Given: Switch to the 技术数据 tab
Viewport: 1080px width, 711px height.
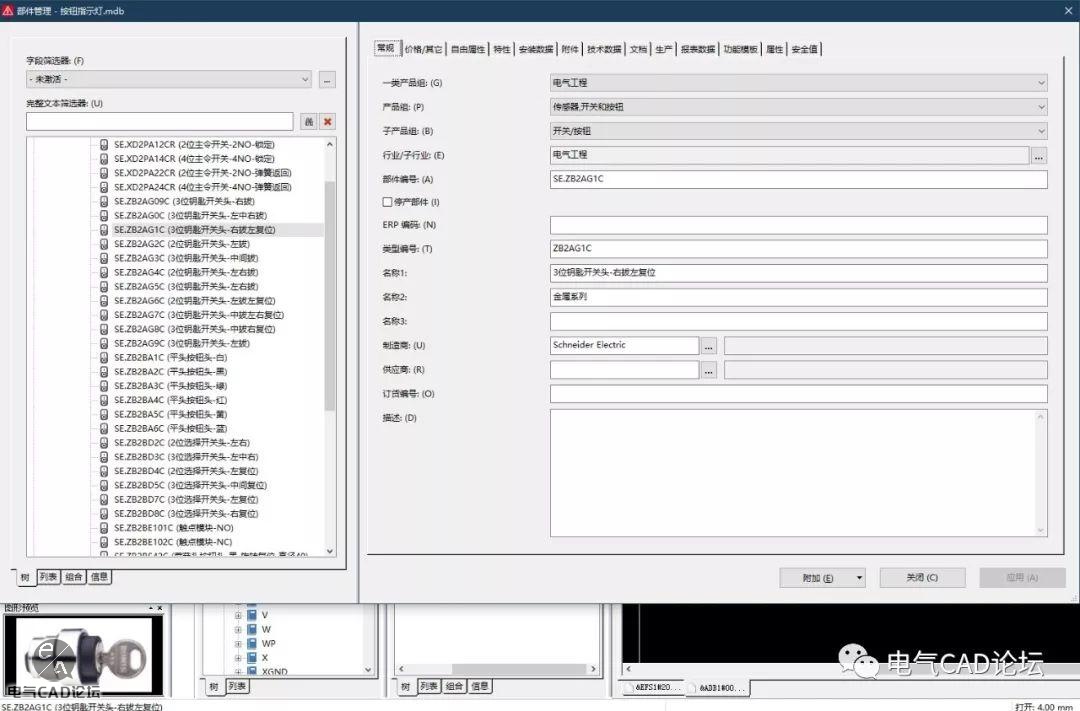Looking at the screenshot, I should 604,49.
